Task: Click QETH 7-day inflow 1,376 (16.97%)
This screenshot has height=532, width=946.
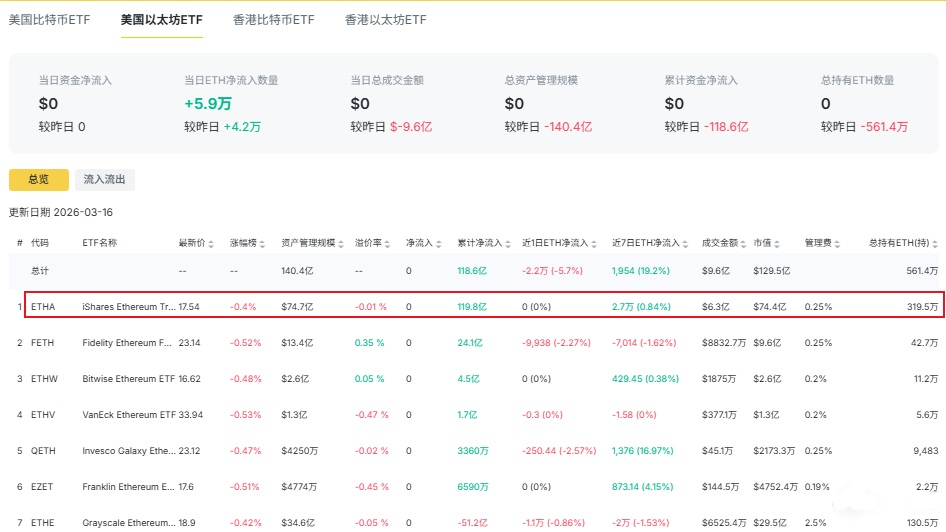Action: tap(643, 451)
